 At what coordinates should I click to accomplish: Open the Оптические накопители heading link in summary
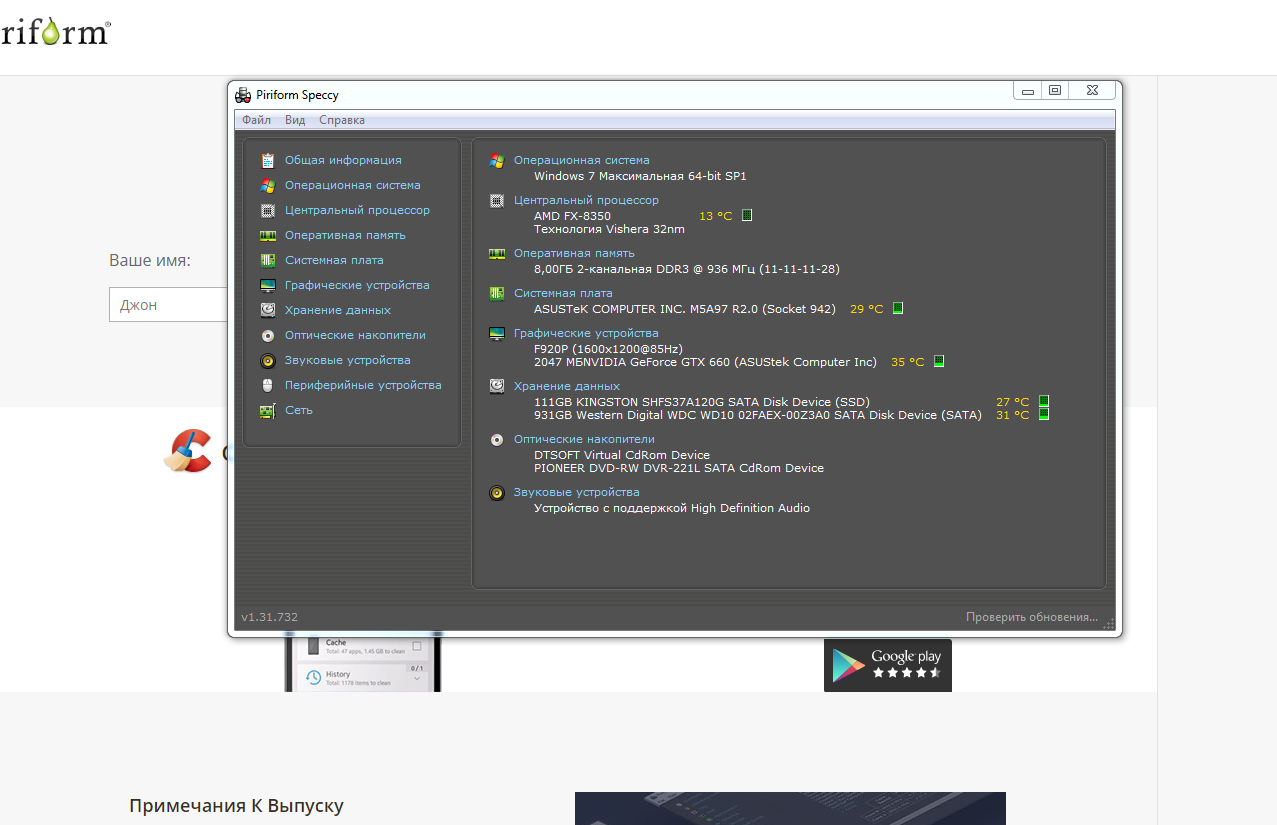click(584, 439)
